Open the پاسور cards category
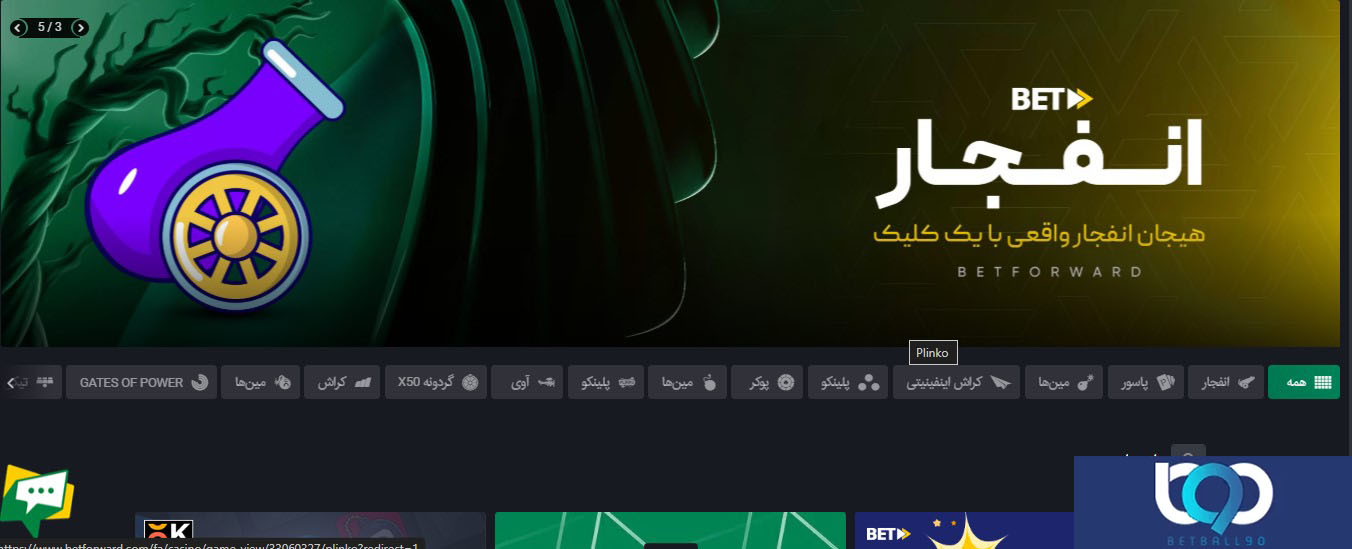The image size is (1352, 549). 1144,382
